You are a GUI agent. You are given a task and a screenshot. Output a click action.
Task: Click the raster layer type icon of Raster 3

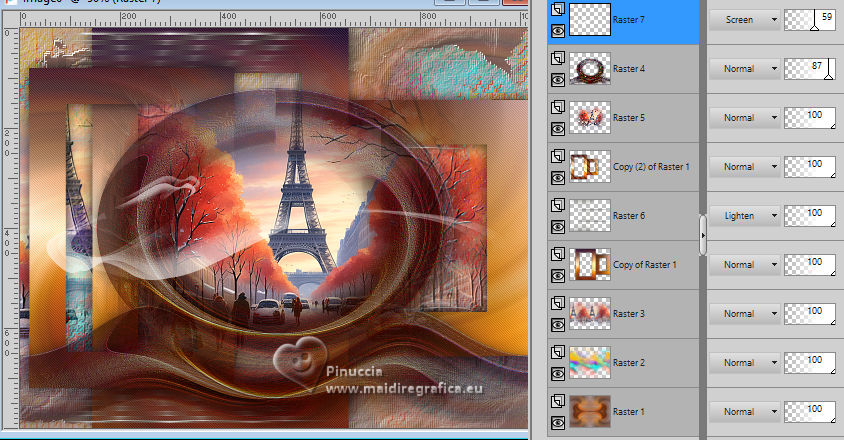(x=558, y=303)
